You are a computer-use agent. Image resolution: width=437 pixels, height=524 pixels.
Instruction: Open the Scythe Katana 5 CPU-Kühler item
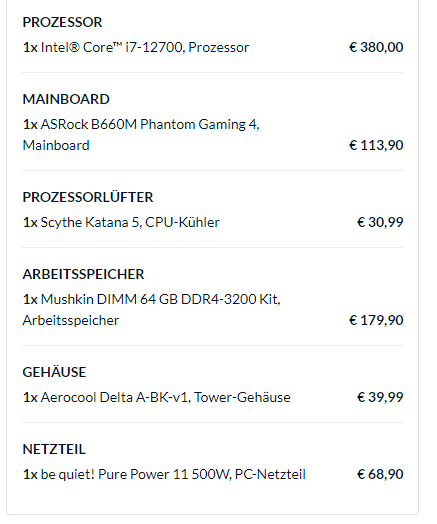pos(121,222)
